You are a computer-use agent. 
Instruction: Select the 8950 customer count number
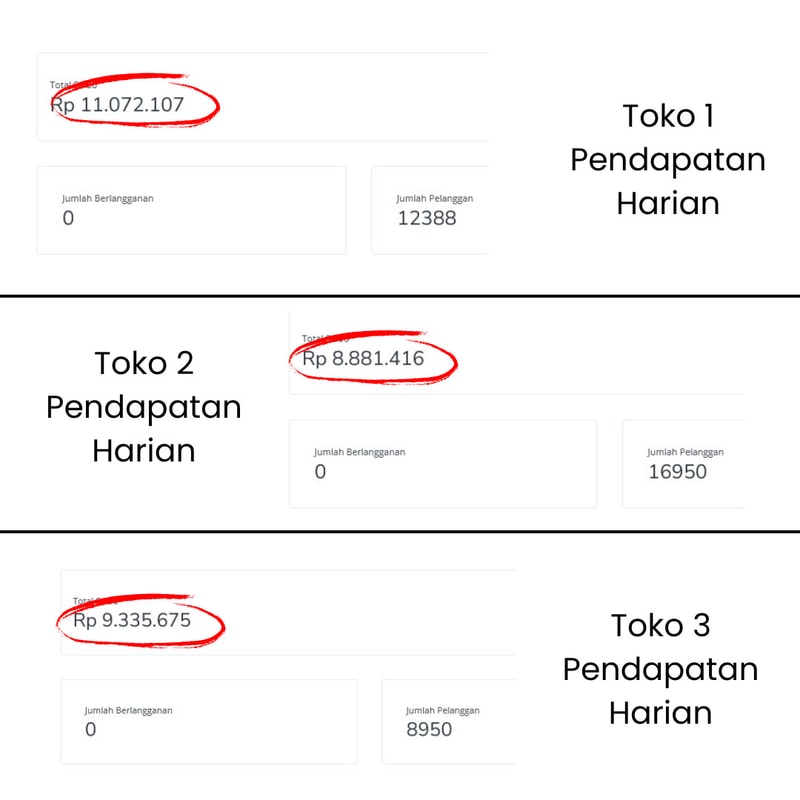point(429,730)
